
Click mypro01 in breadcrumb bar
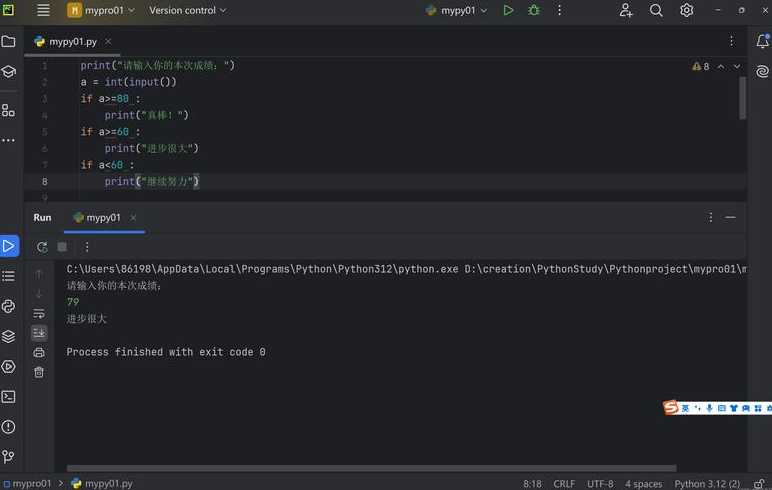click(28, 484)
